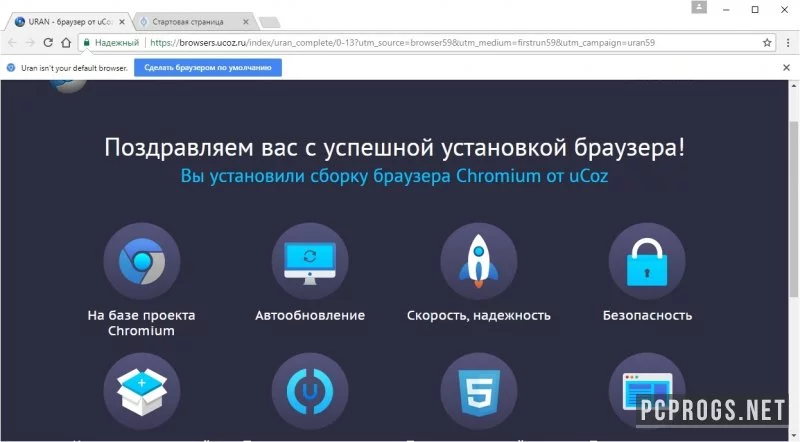
Task: Switch to the URAN - браузер от uCoz tab
Action: (x=69, y=22)
